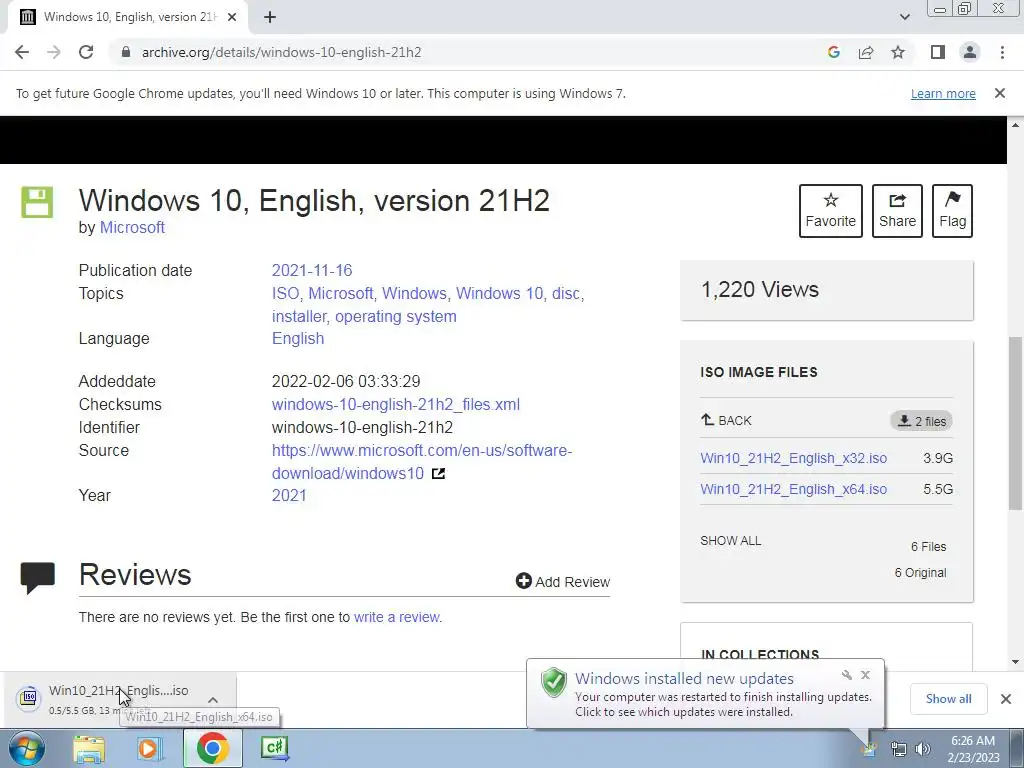Close the Windows 10, English tab
Image resolution: width=1024 pixels, height=768 pixels.
(232, 17)
